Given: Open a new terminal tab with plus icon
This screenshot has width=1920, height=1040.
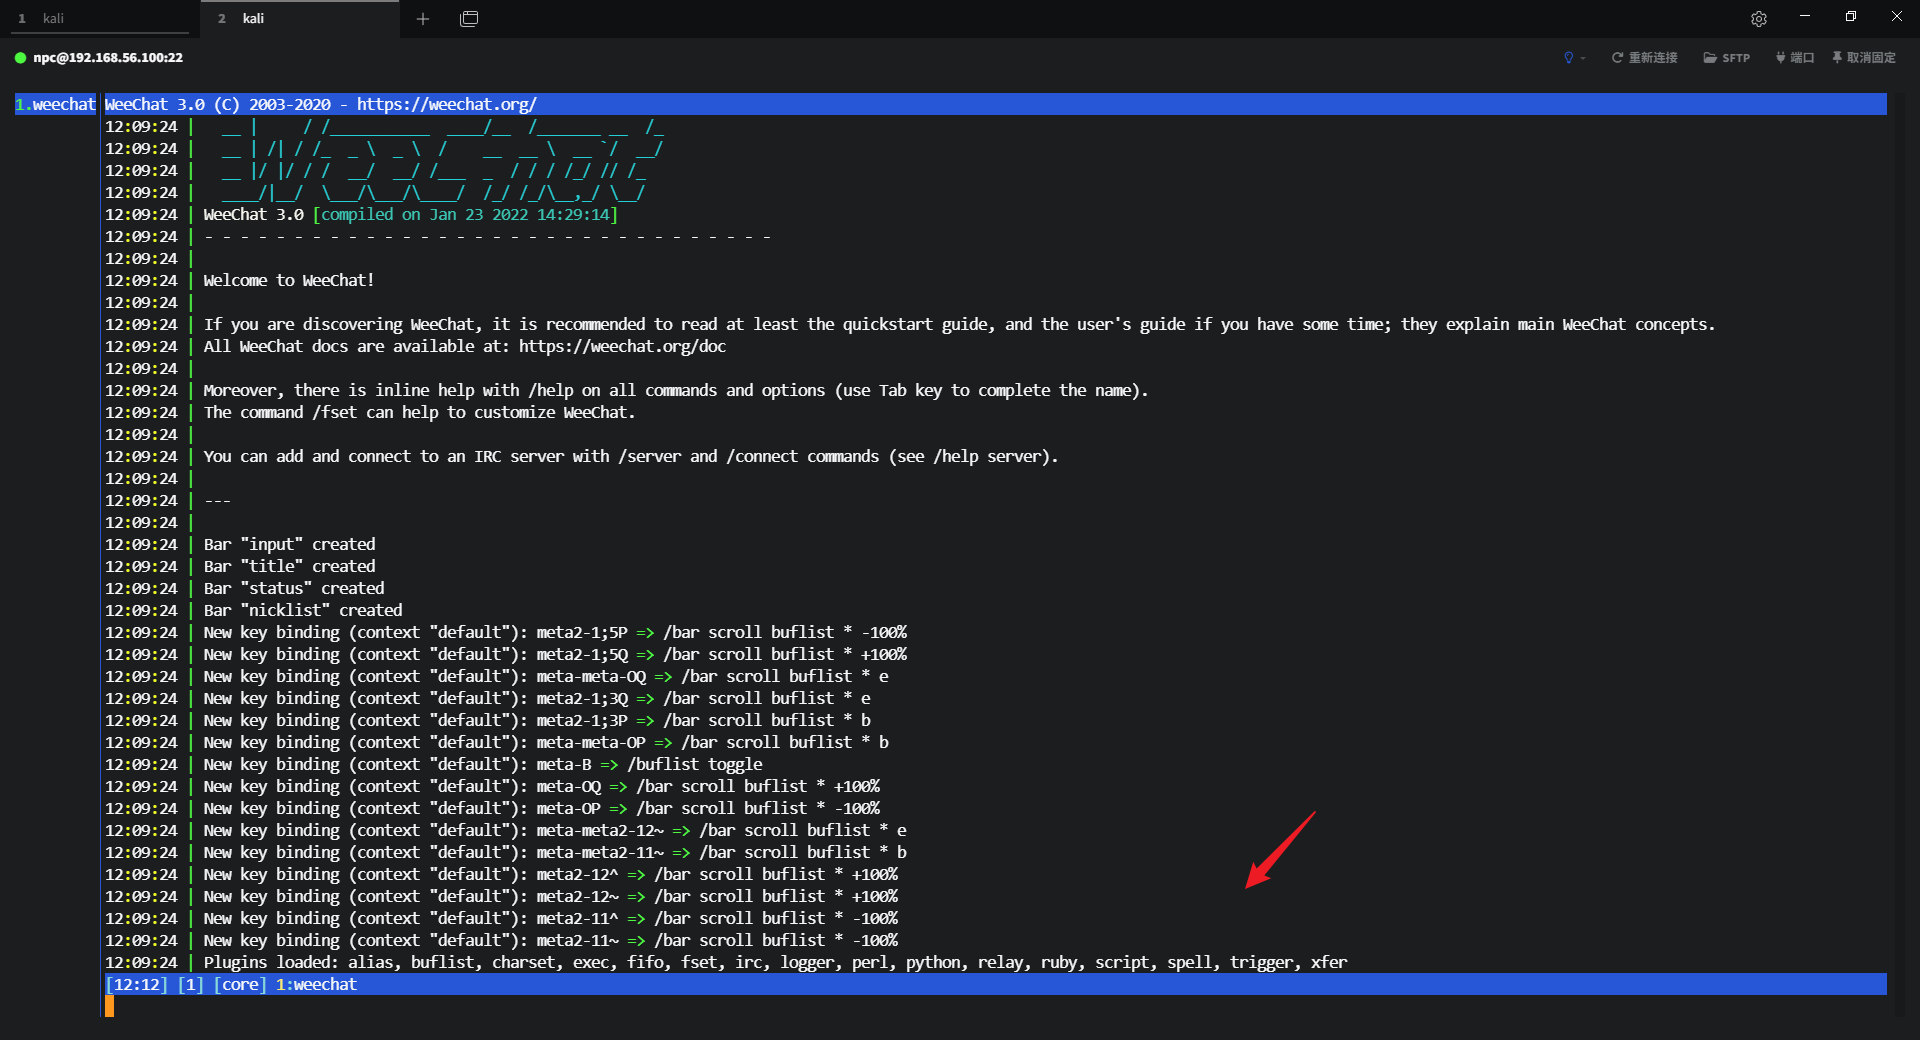Looking at the screenshot, I should coord(423,19).
